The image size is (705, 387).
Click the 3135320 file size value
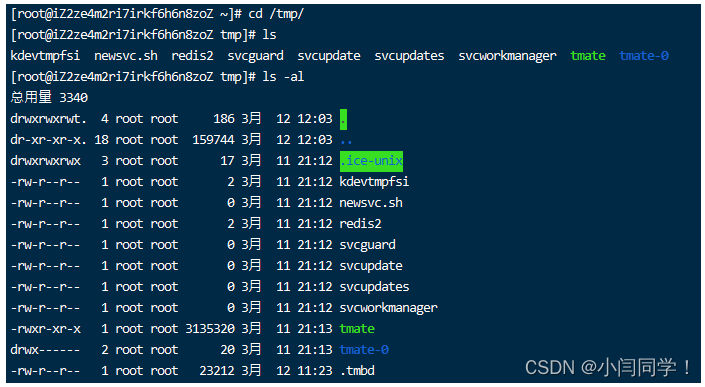click(210, 329)
